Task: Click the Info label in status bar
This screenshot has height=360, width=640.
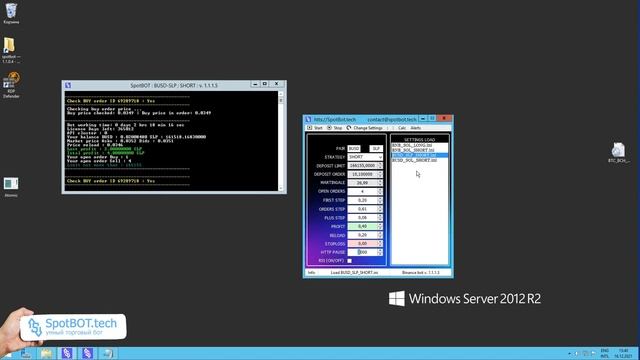Action: [x=311, y=272]
